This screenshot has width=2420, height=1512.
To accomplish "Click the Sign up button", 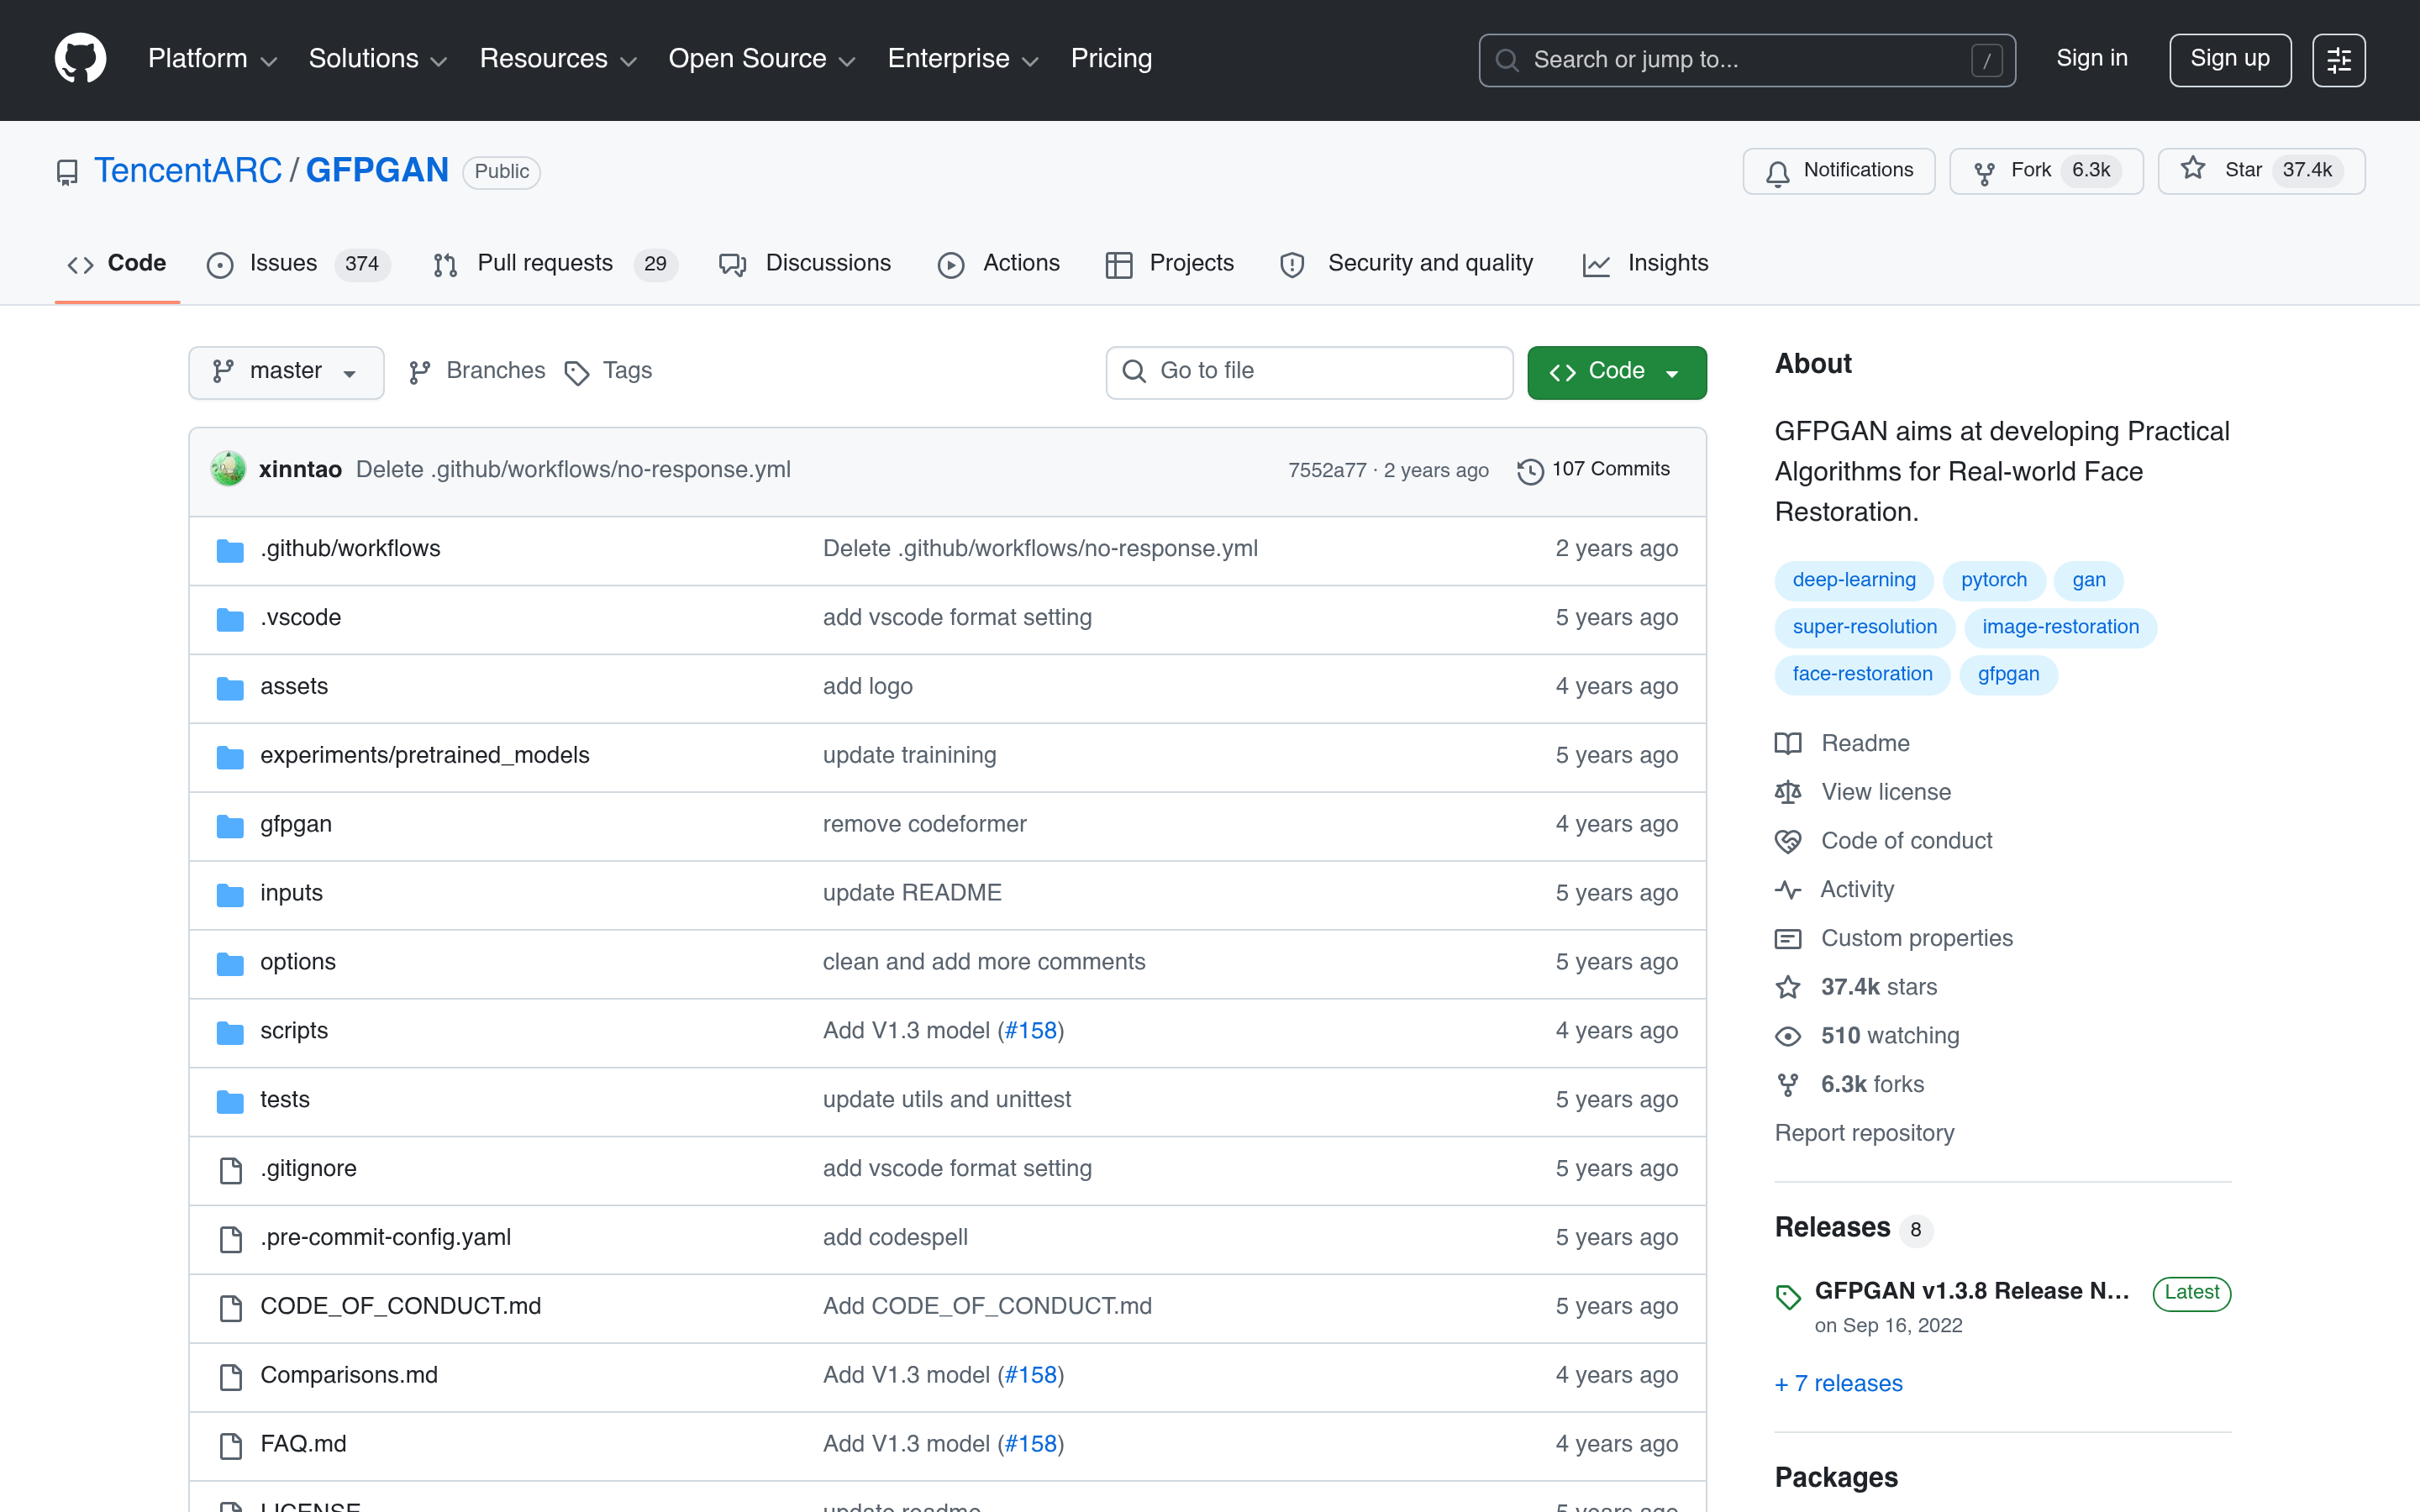I will [x=2229, y=60].
